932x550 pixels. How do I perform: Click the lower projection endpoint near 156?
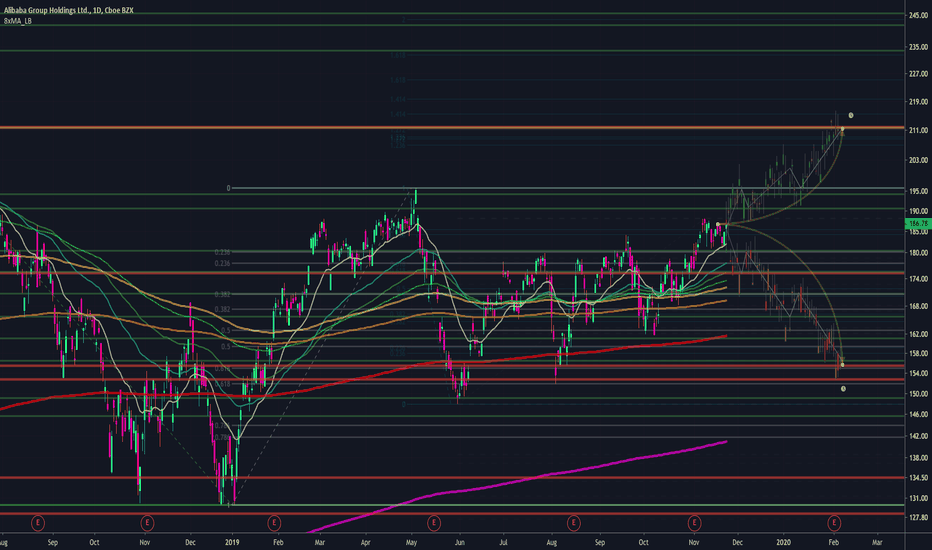(842, 364)
